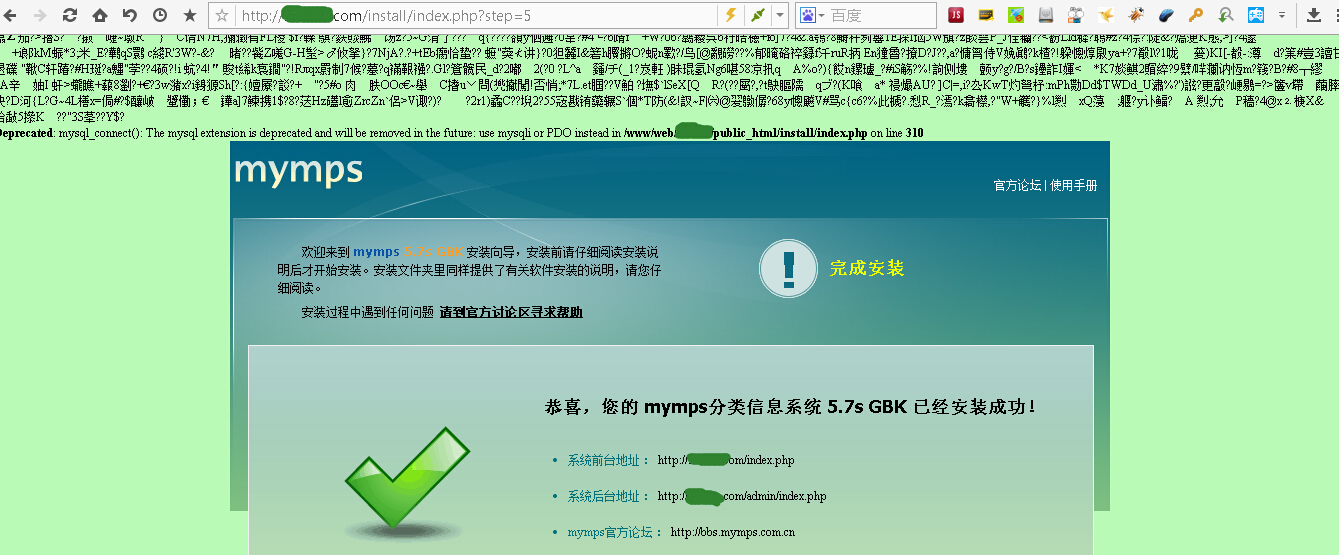Screen dimensions: 1339x555
Task: Expand the extensions overflow menu
Action: (1283, 15)
